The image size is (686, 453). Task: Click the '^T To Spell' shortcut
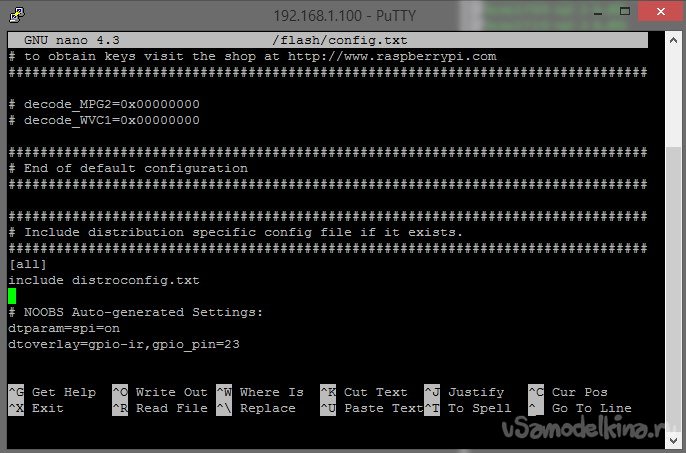[x=468, y=408]
